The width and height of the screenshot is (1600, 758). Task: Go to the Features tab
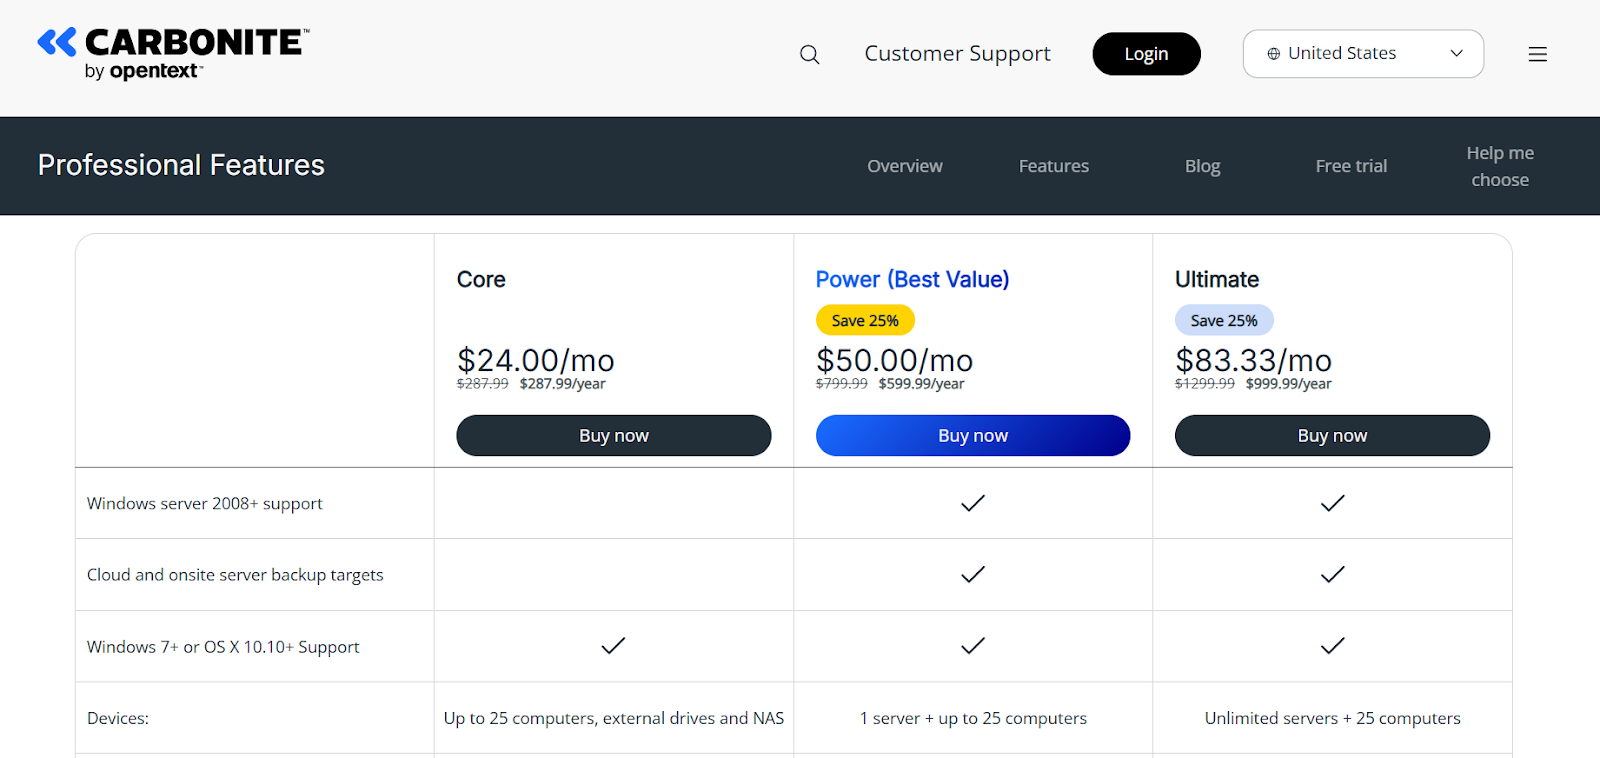point(1053,166)
